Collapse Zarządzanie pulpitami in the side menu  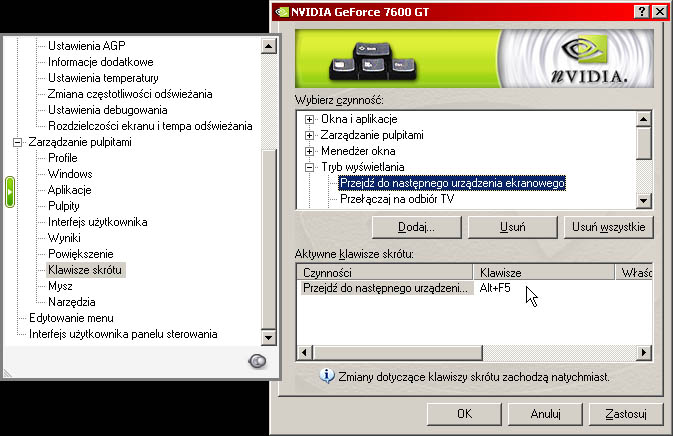click(x=17, y=142)
